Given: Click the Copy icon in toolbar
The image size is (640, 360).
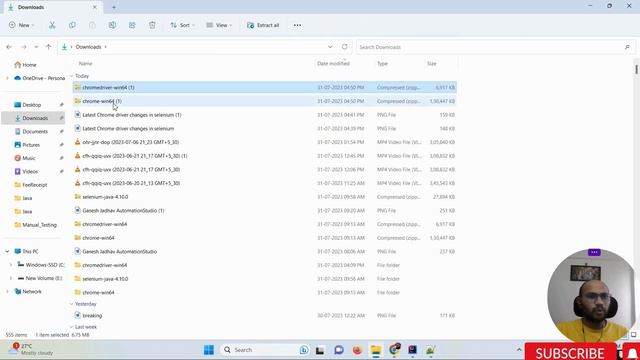Looking at the screenshot, I should (x=72, y=25).
